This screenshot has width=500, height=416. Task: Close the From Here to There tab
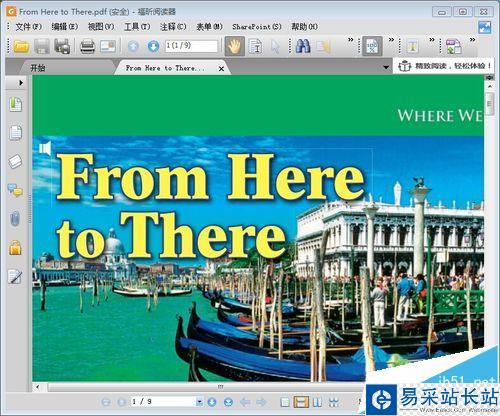click(x=221, y=69)
